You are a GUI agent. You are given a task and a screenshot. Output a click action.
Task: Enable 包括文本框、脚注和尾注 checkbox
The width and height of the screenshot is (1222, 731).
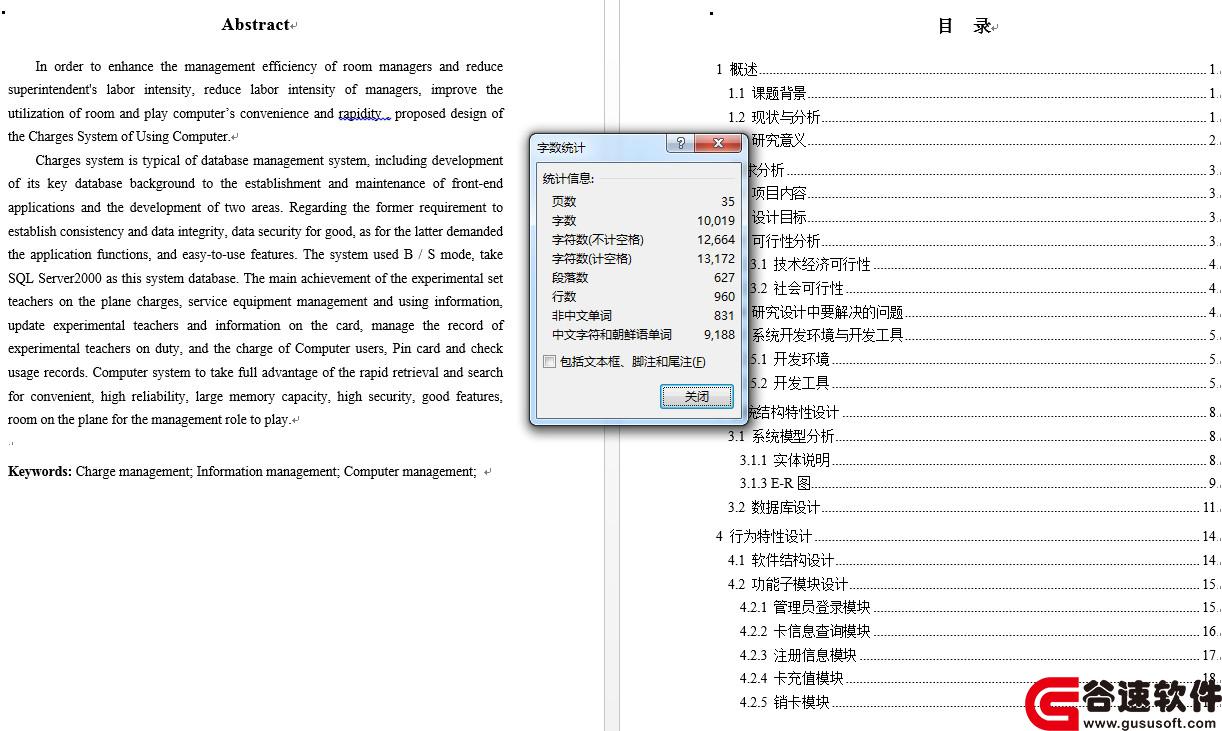[x=549, y=362]
